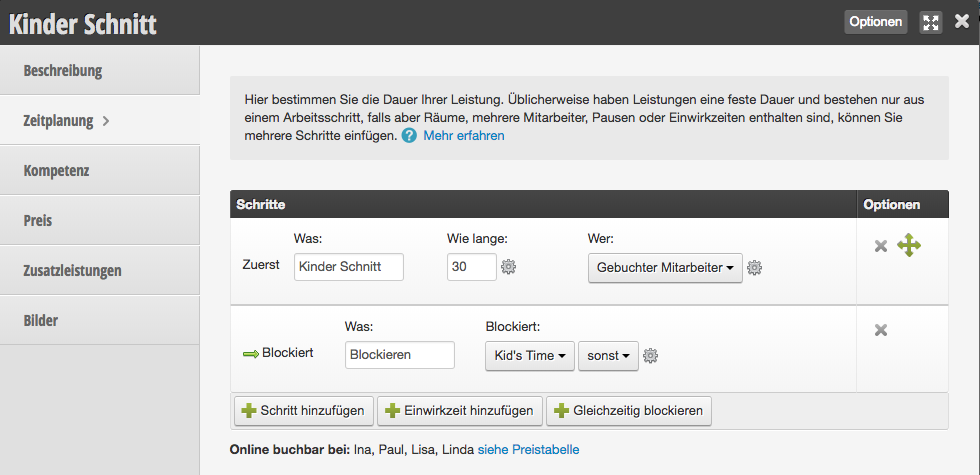Remove the Blockiert row with X icon
Screen dimensions: 980x475
[881, 330]
